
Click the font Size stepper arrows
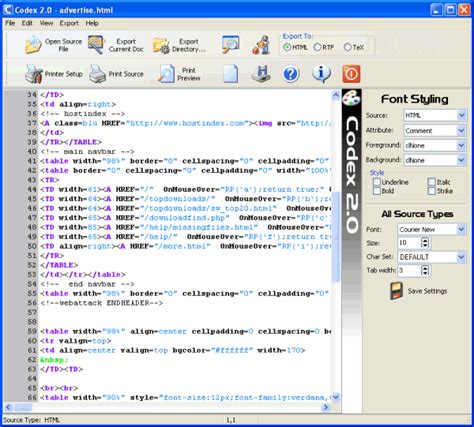[425, 242]
